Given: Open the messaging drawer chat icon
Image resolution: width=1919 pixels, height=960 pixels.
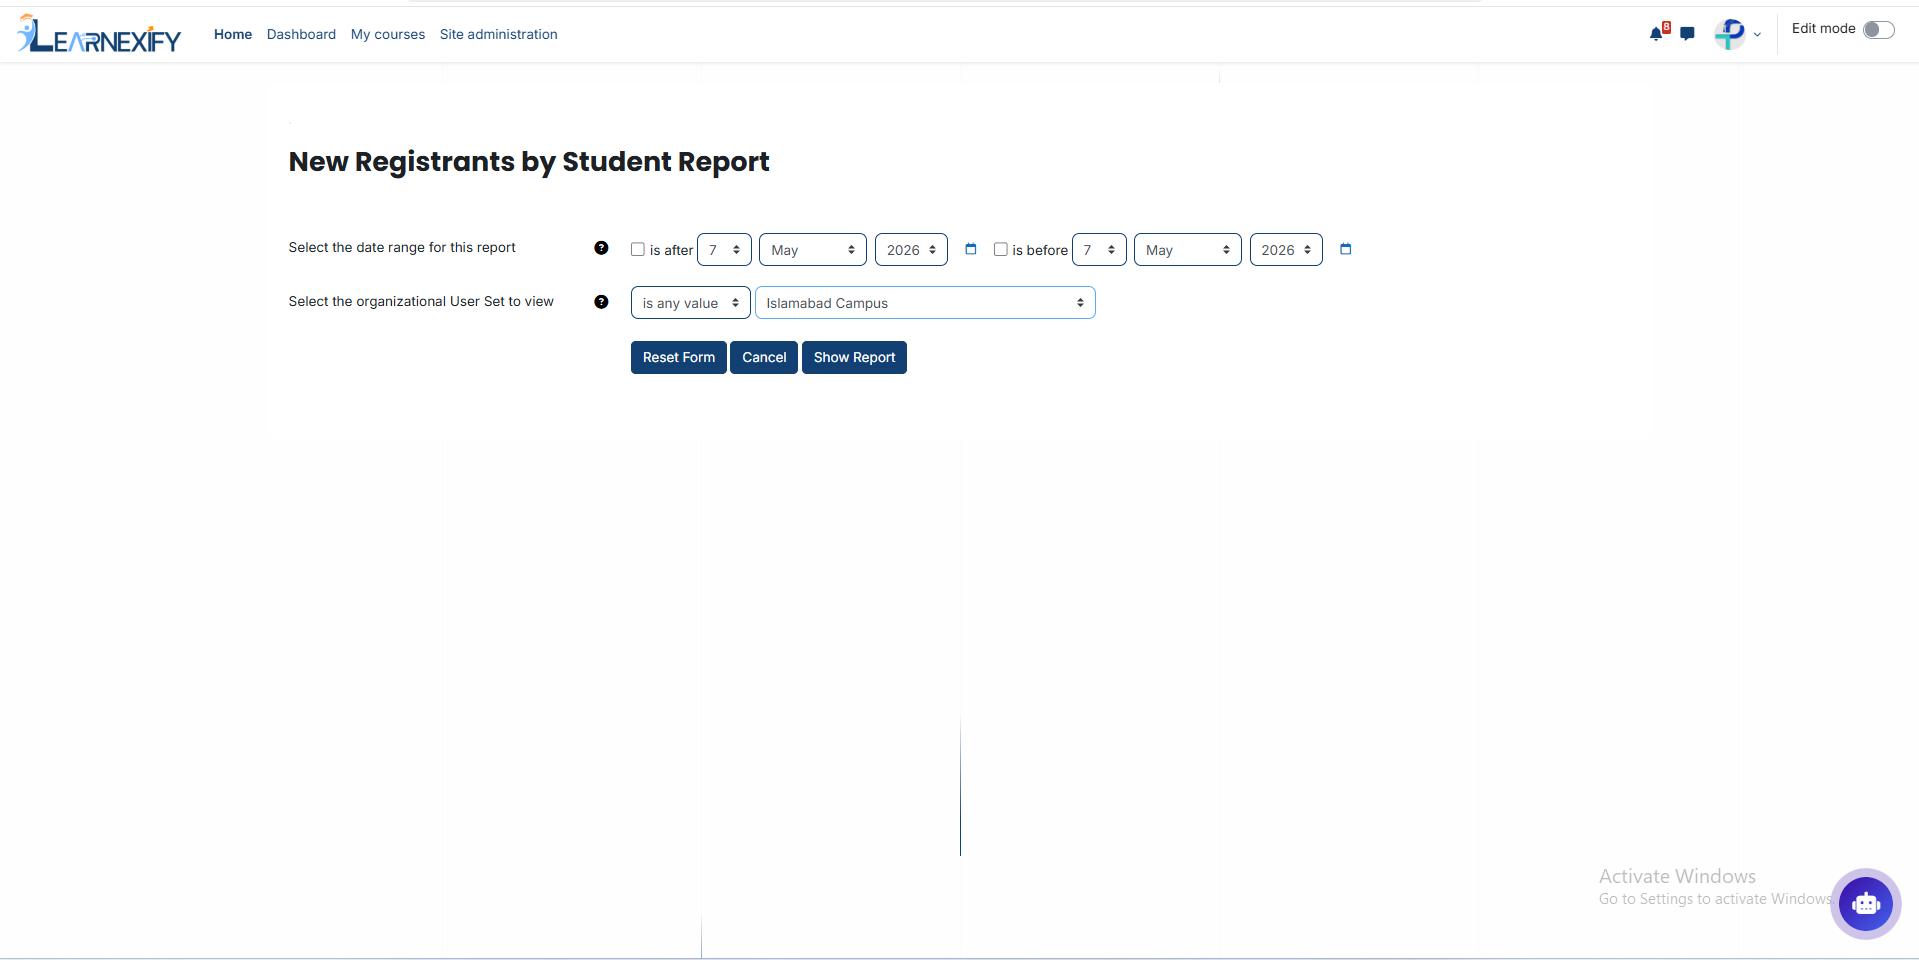Looking at the screenshot, I should 1688,34.
